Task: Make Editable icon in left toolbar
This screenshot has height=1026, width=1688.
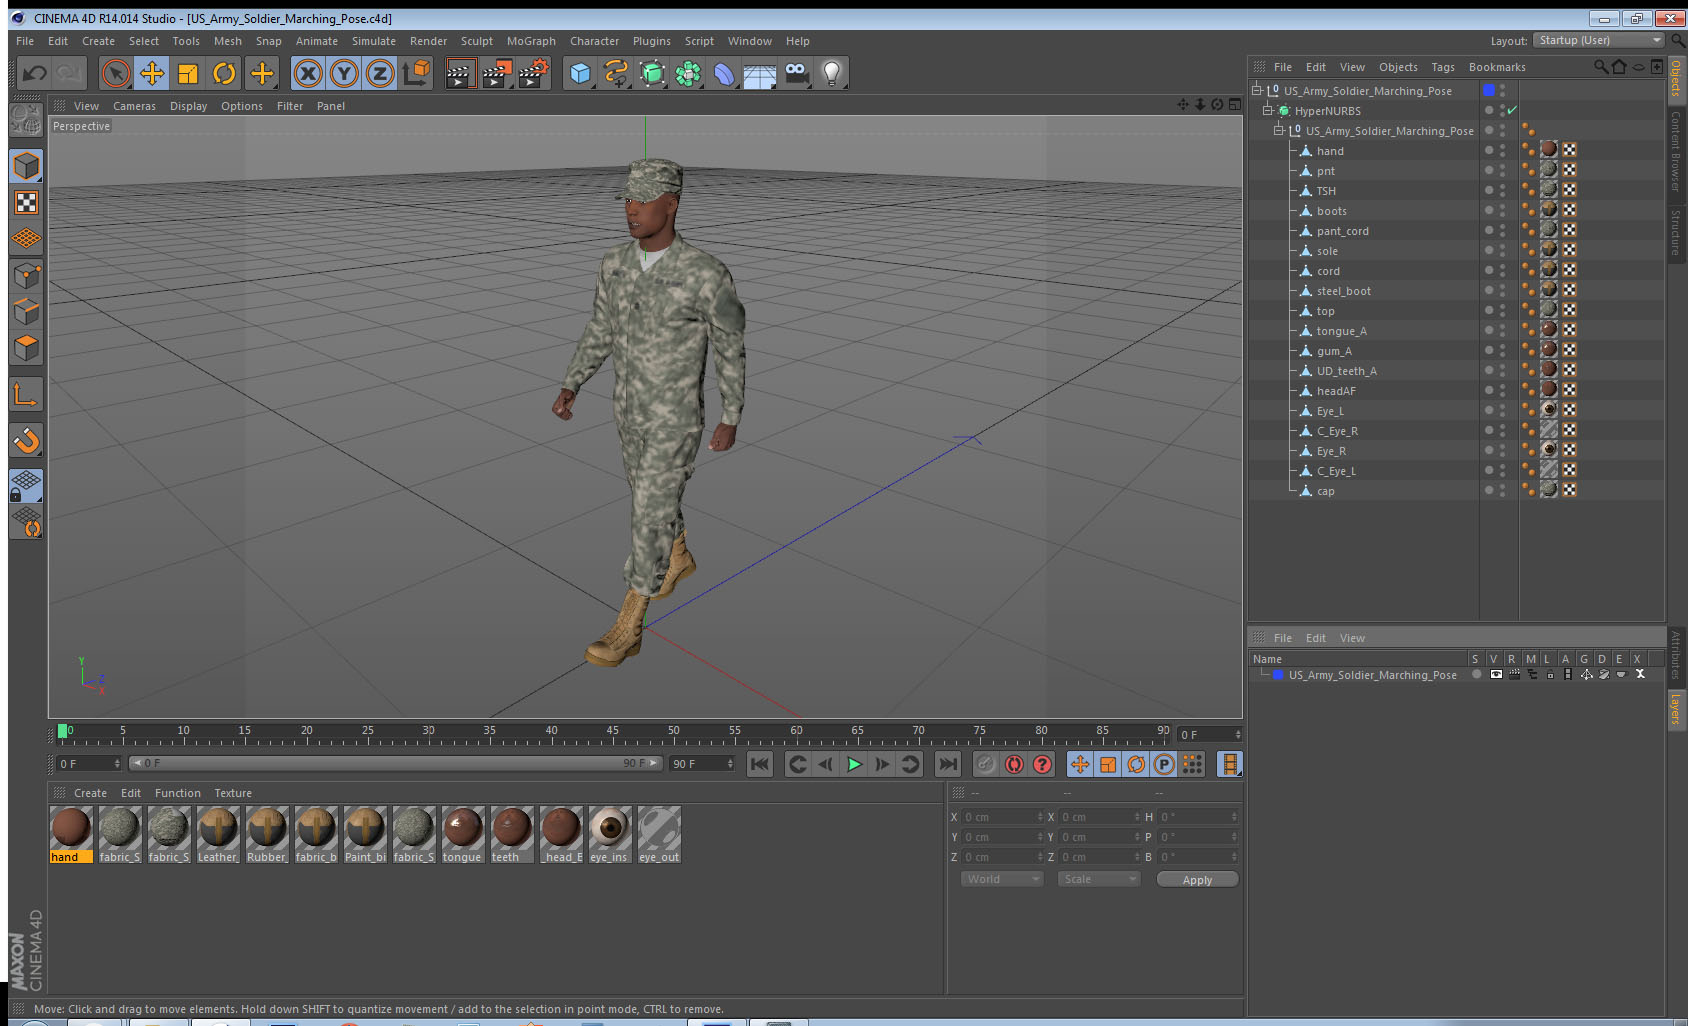Action: tap(26, 119)
